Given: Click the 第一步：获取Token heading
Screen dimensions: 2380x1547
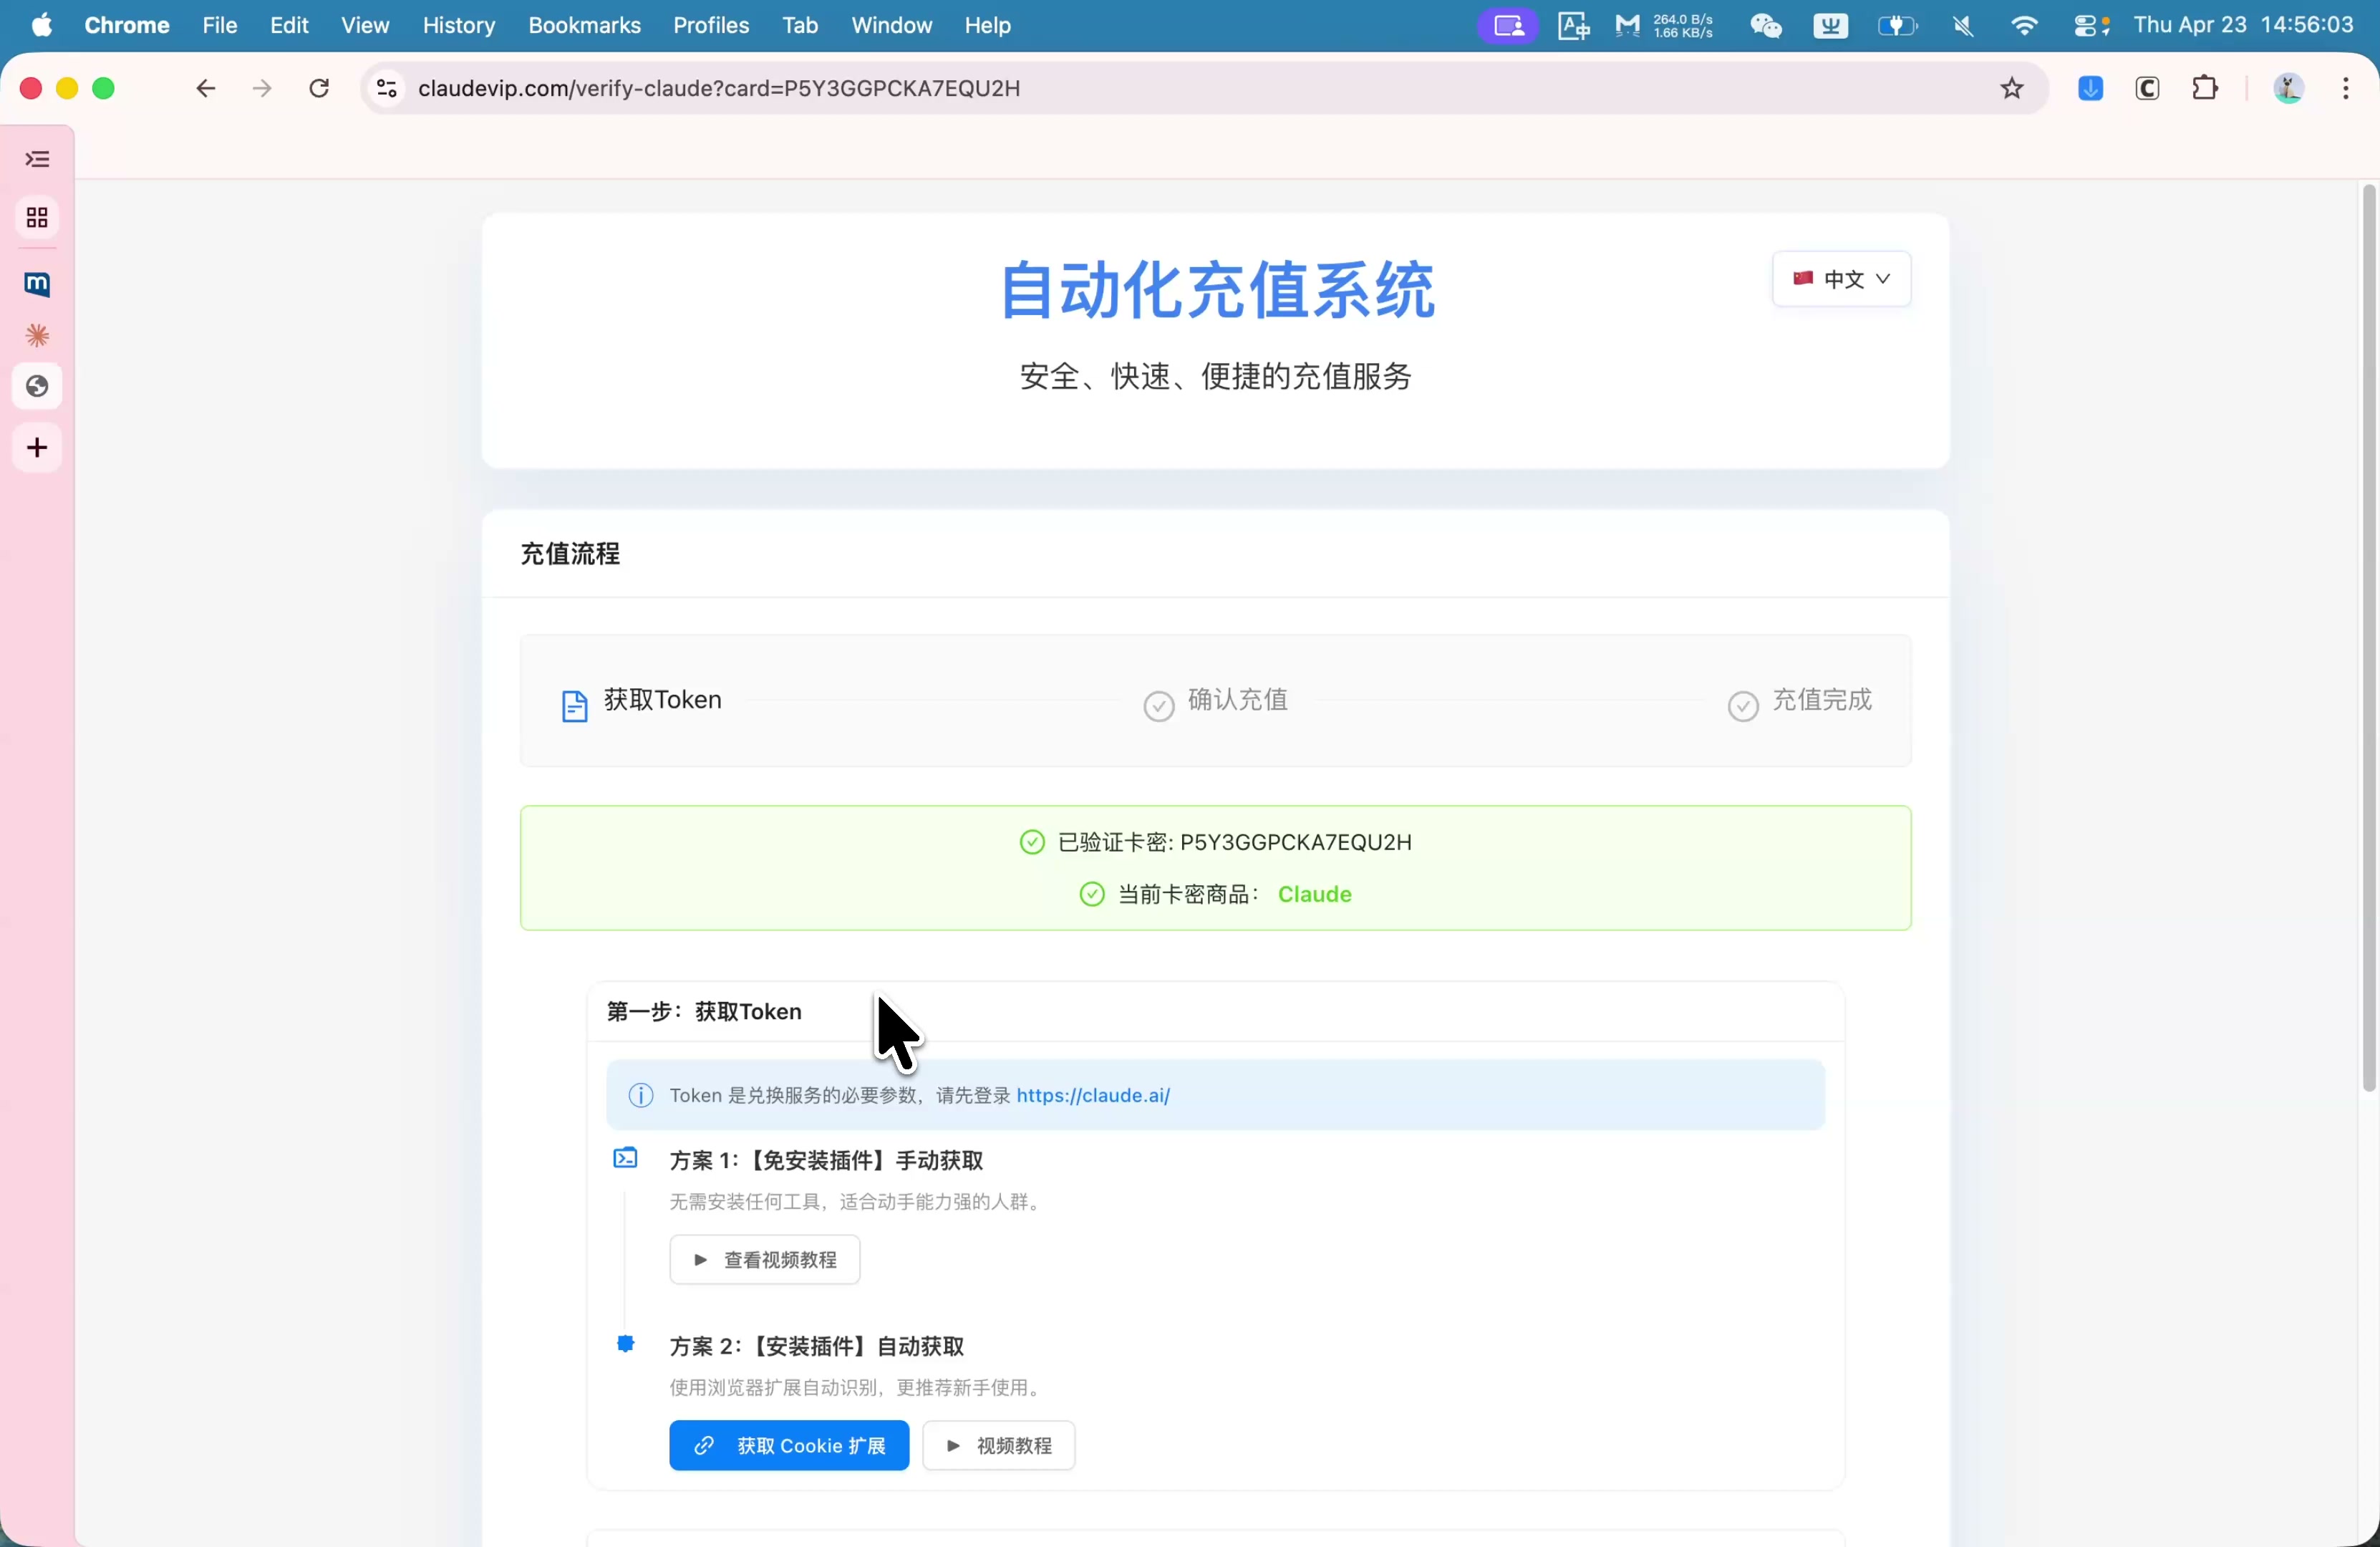Looking at the screenshot, I should [x=704, y=1012].
